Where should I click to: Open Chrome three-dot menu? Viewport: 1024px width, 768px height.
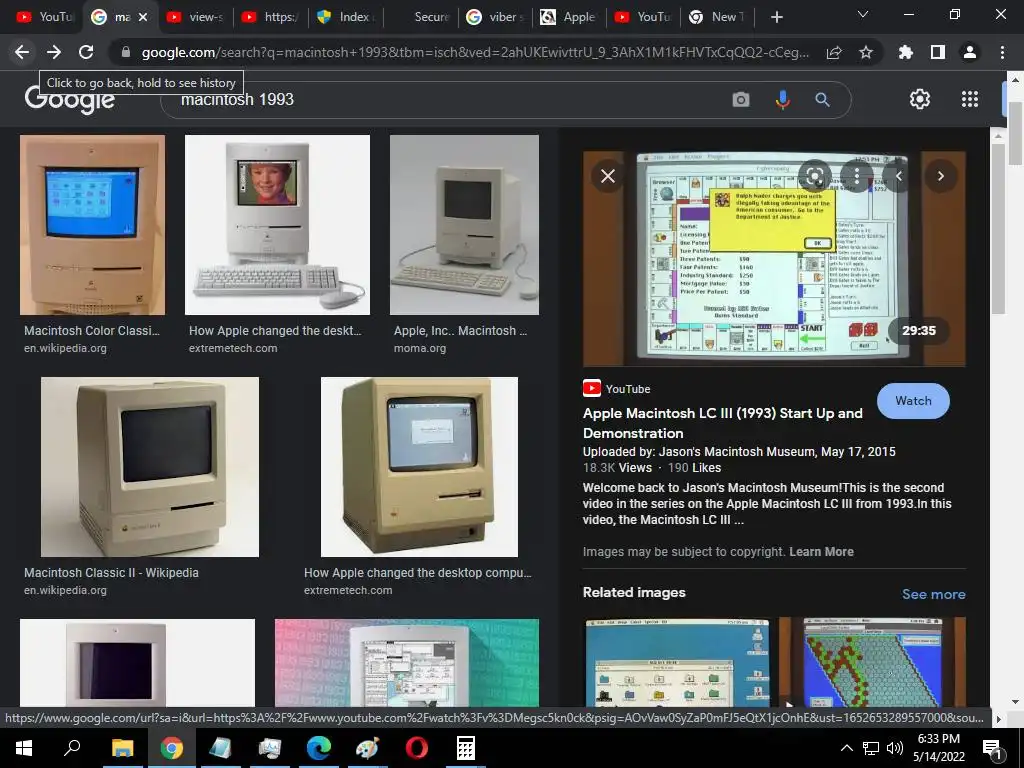point(1002,52)
